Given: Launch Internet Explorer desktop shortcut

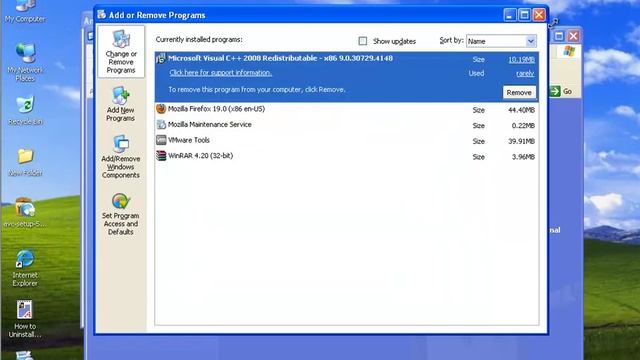Looking at the screenshot, I should tap(25, 268).
